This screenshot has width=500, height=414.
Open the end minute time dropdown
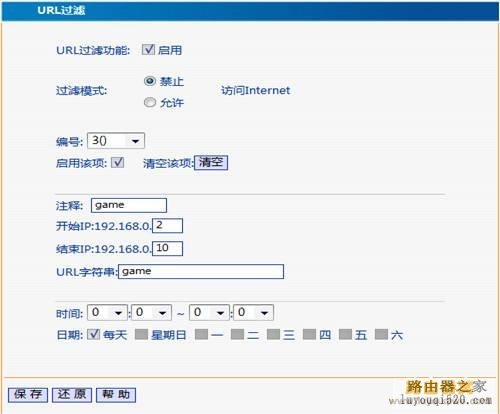point(254,313)
